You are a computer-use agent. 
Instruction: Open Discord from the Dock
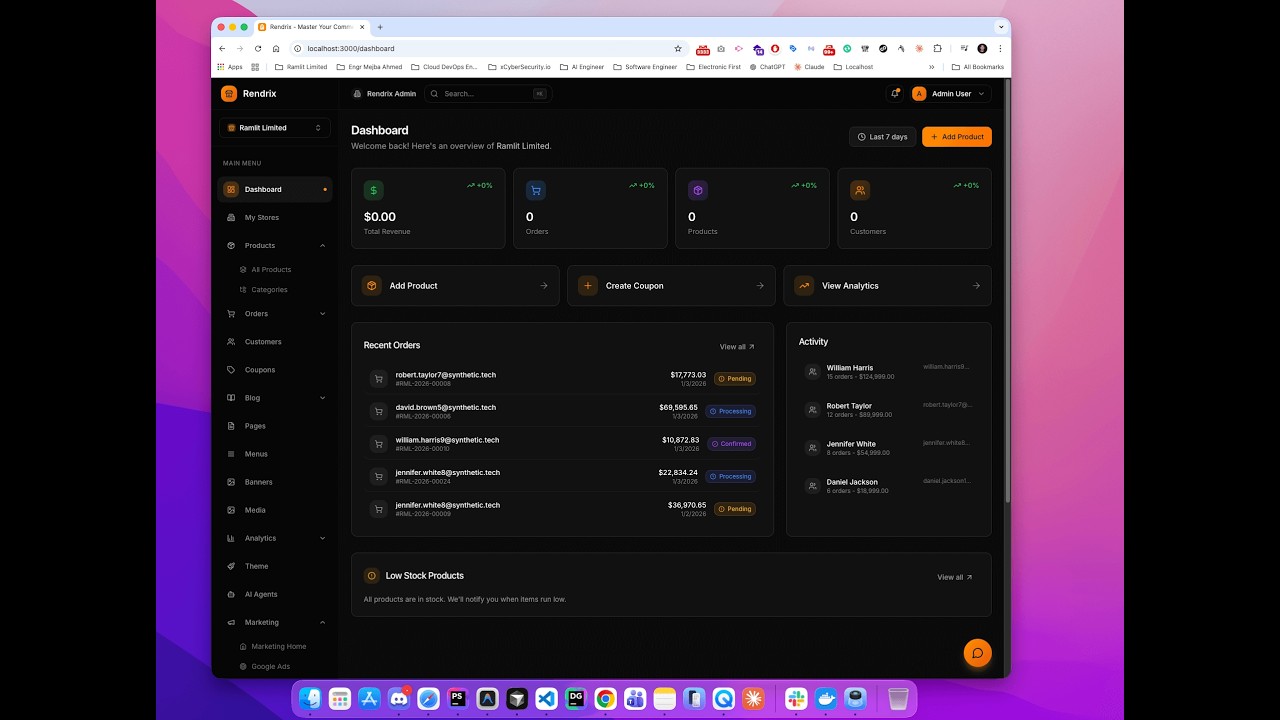pyautogui.click(x=399, y=699)
